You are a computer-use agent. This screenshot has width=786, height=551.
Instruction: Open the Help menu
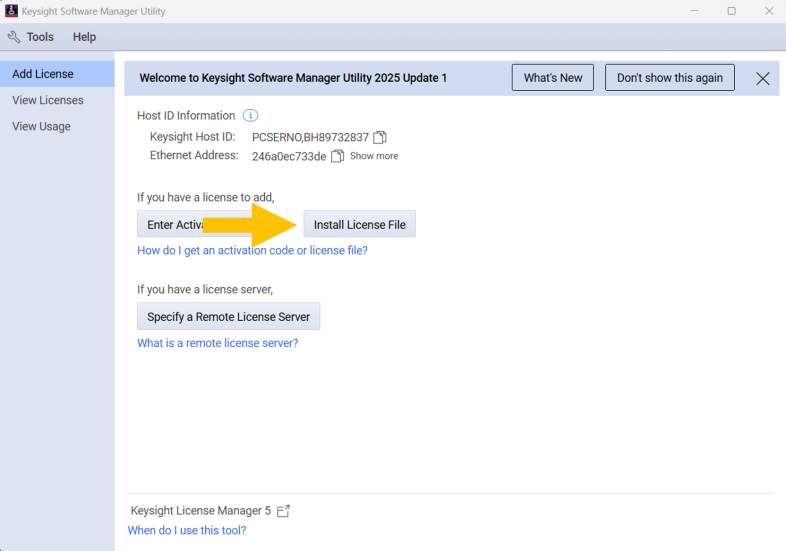[x=84, y=37]
